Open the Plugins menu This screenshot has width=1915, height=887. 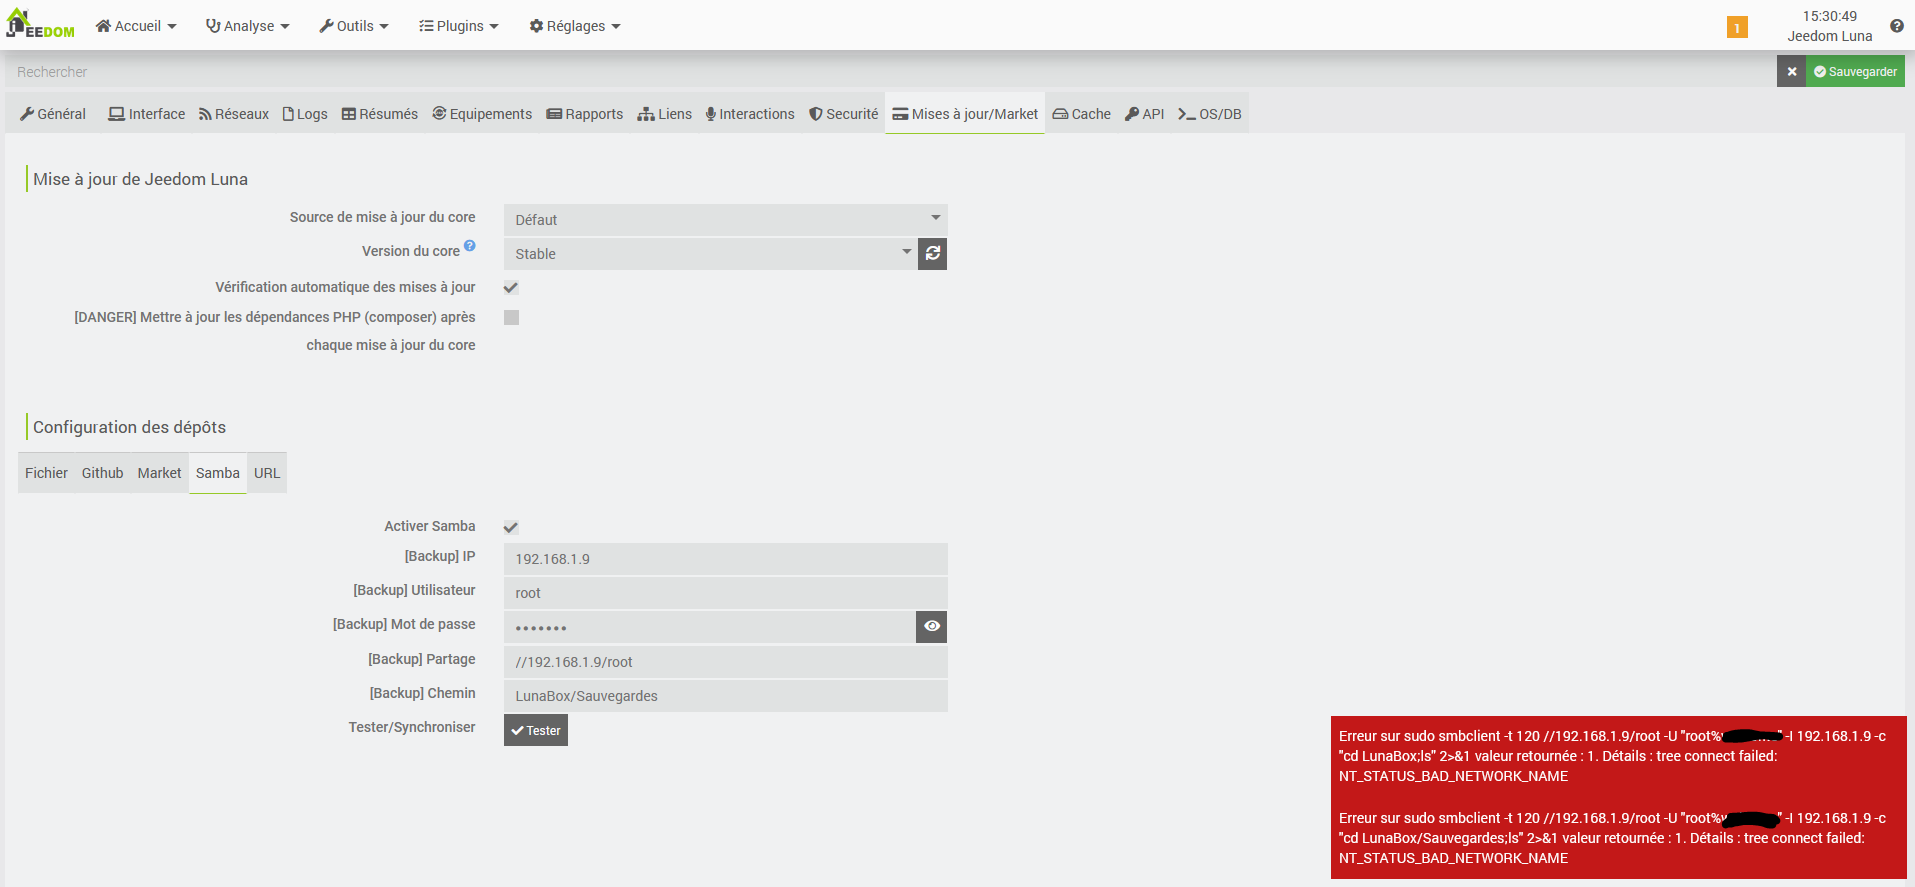459,26
